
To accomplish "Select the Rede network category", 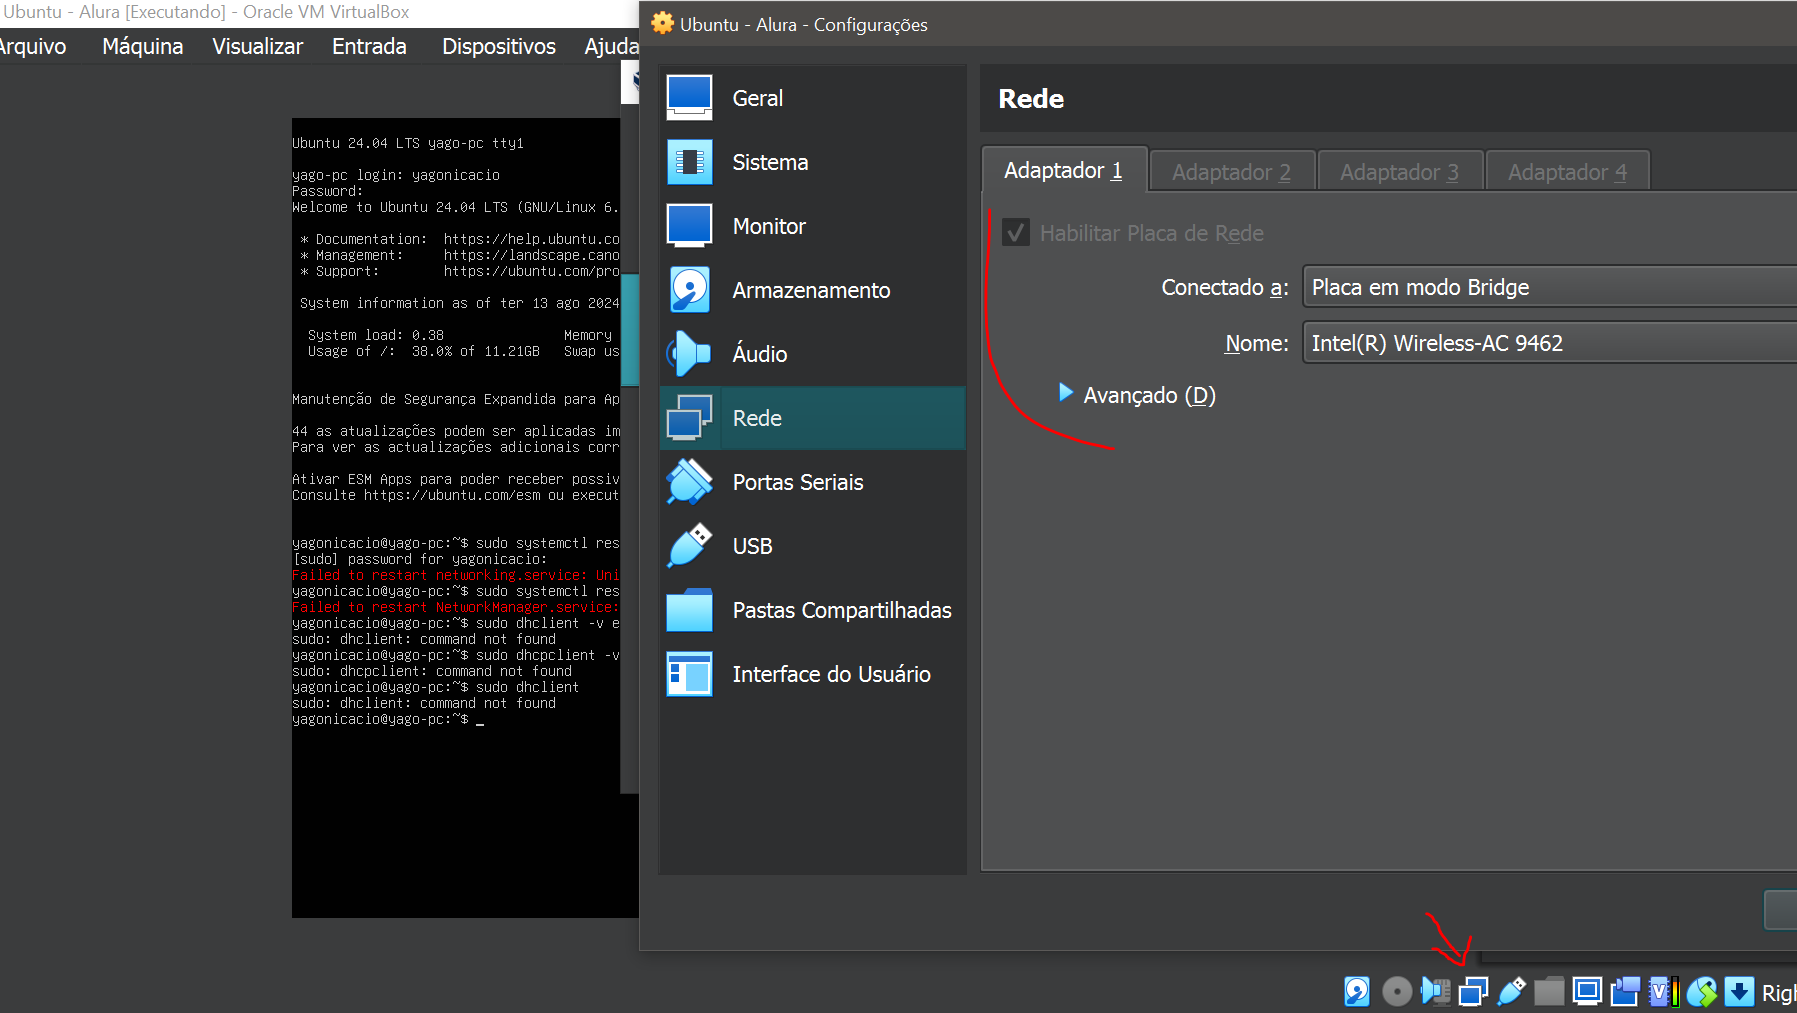I will click(x=812, y=418).
